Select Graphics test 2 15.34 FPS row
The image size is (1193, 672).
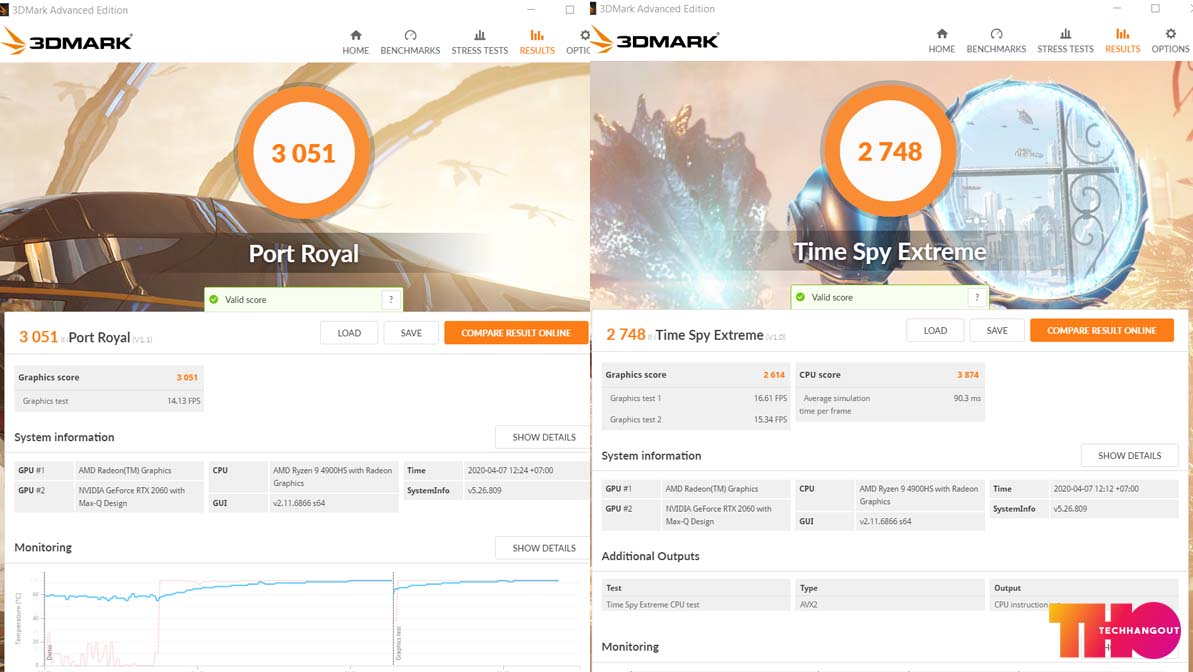point(695,420)
